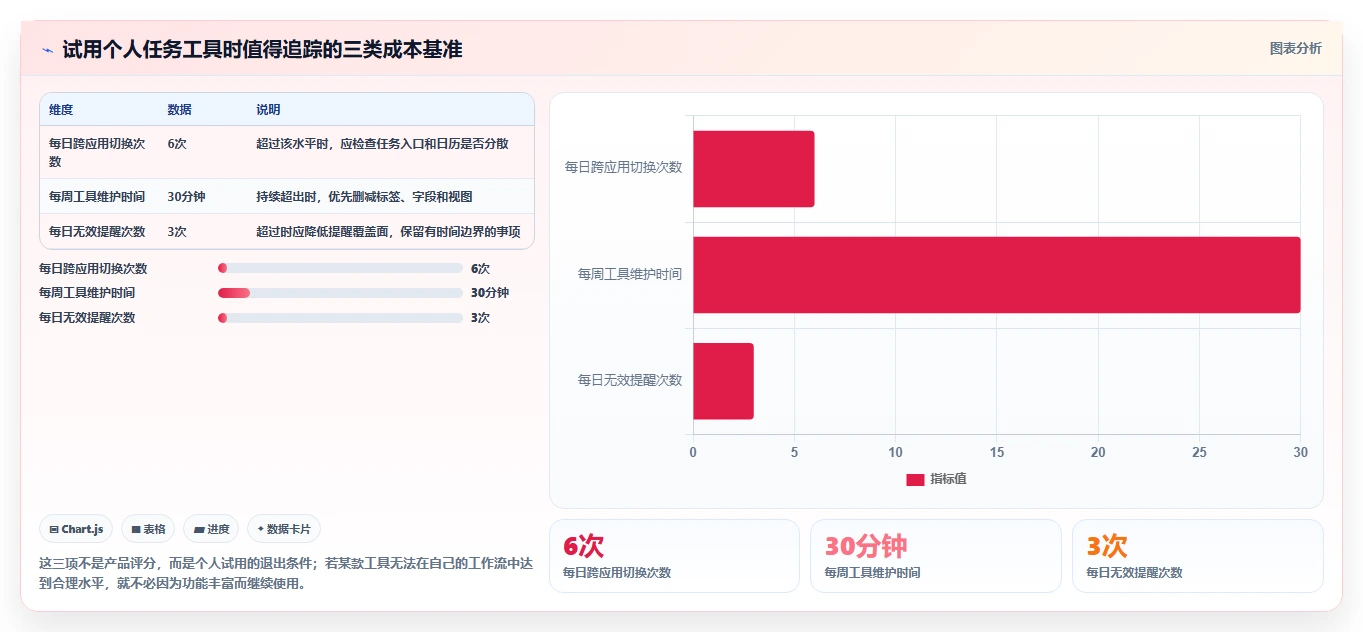Click the page title 试用个人任务工具时值得追踪的三类成本基准

click(x=262, y=50)
